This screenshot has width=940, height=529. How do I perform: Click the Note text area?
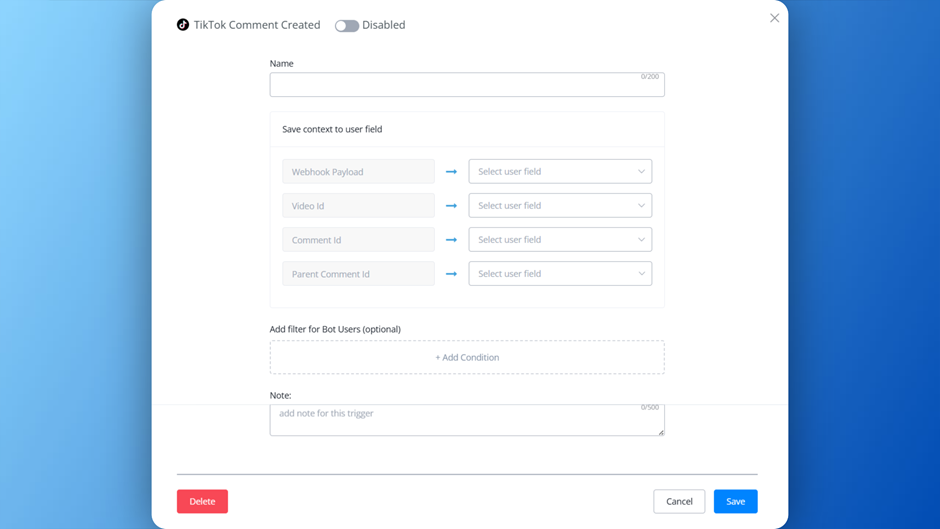[466, 420]
